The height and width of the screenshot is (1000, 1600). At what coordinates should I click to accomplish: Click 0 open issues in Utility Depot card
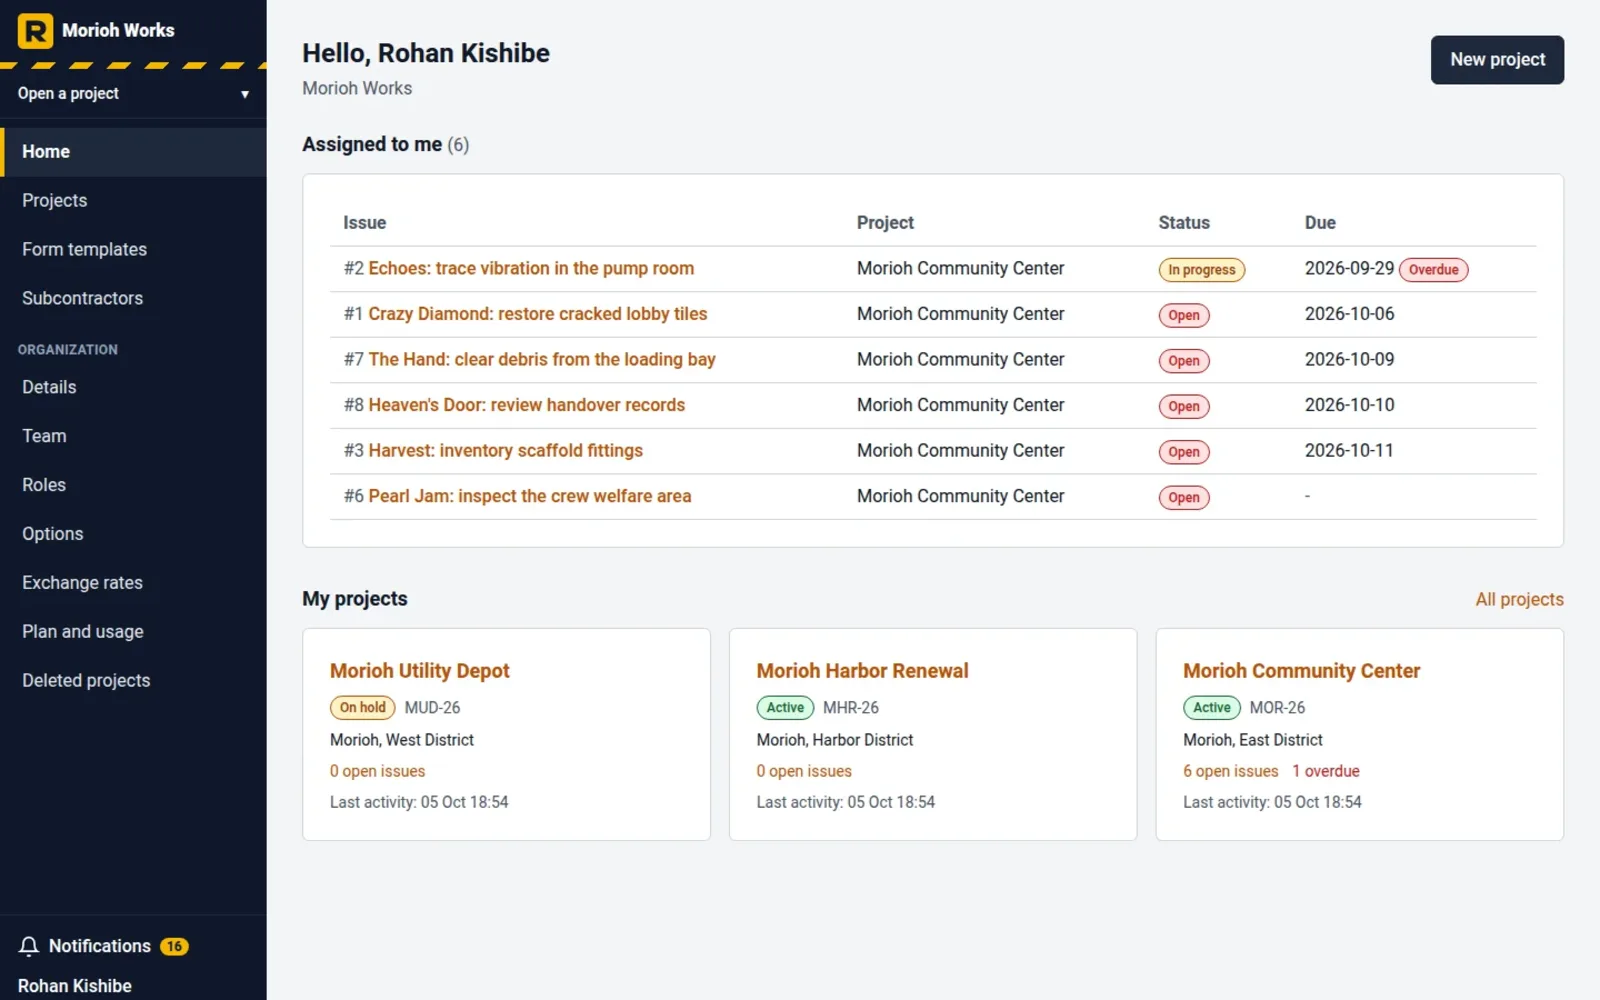[377, 771]
